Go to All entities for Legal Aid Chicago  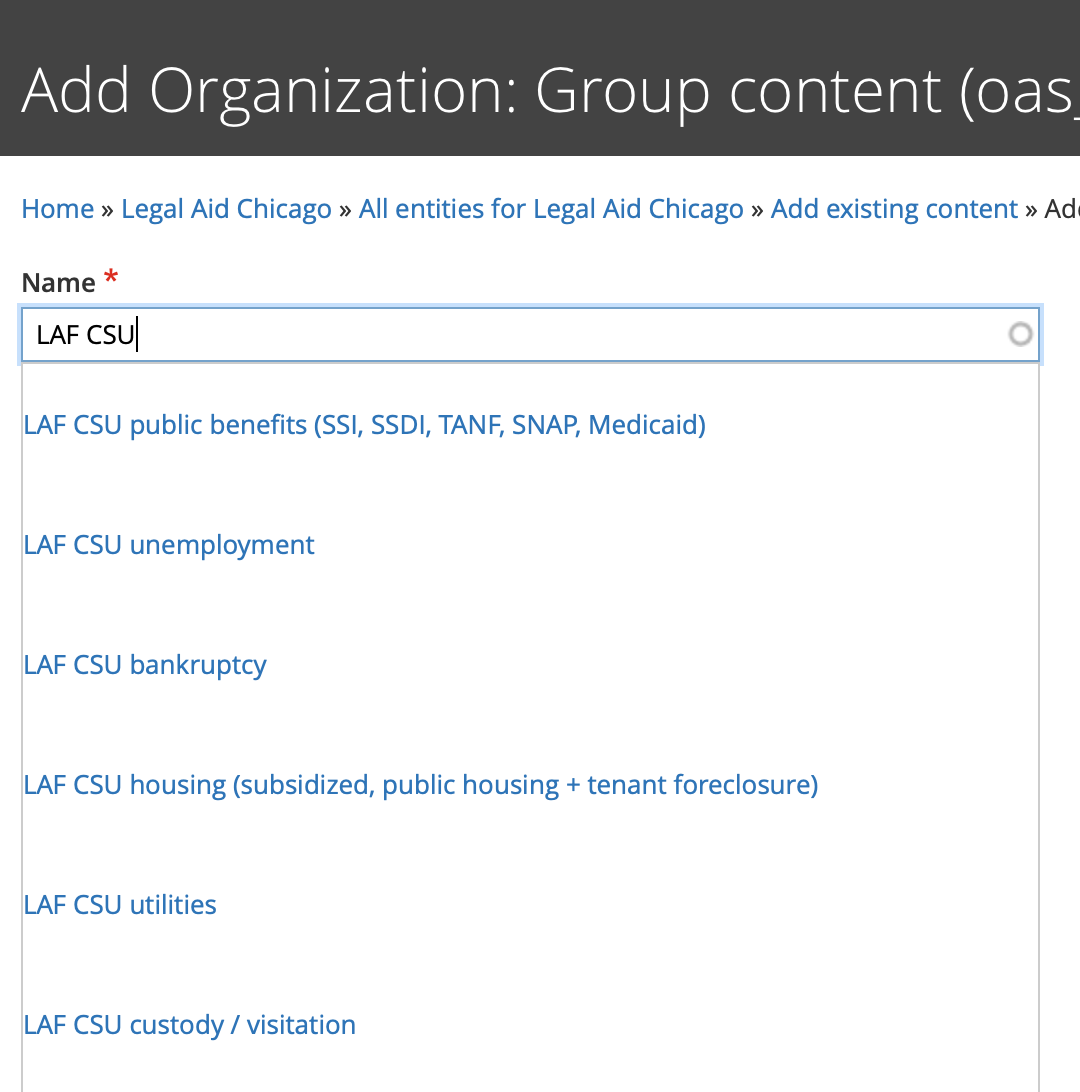551,209
